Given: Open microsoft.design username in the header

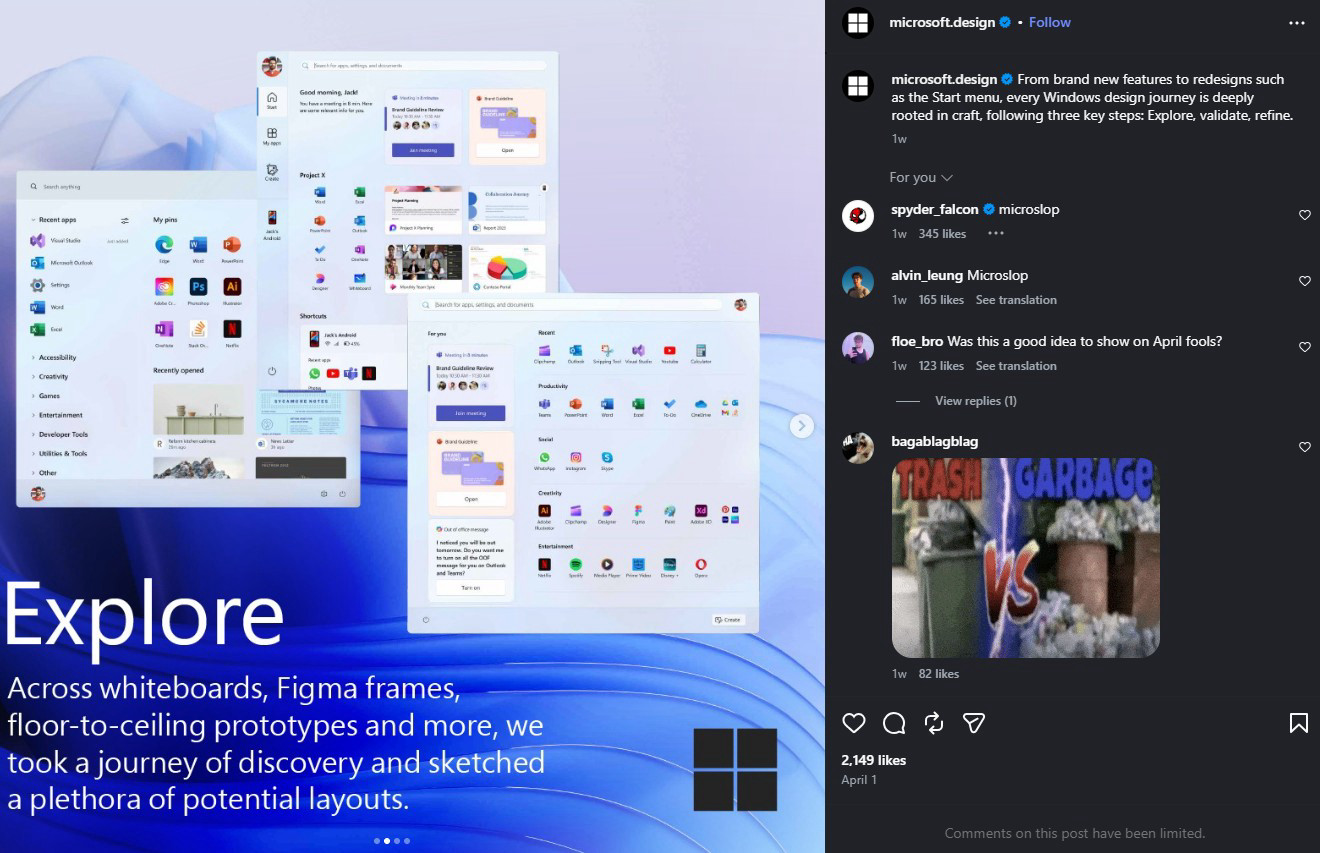Looking at the screenshot, I should [943, 22].
